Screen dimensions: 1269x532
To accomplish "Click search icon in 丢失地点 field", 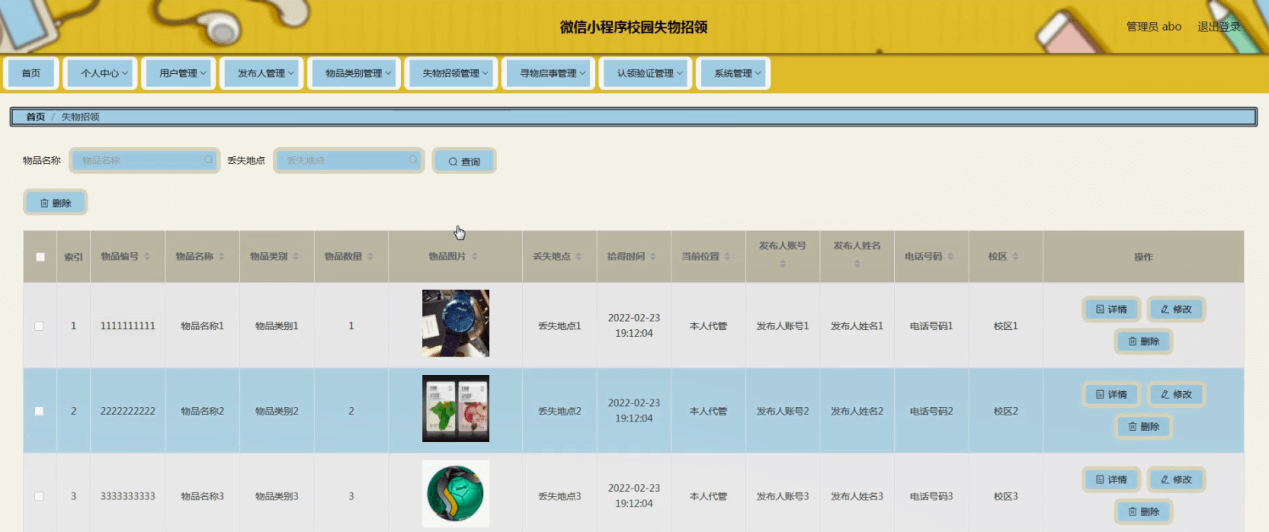I will click(413, 160).
